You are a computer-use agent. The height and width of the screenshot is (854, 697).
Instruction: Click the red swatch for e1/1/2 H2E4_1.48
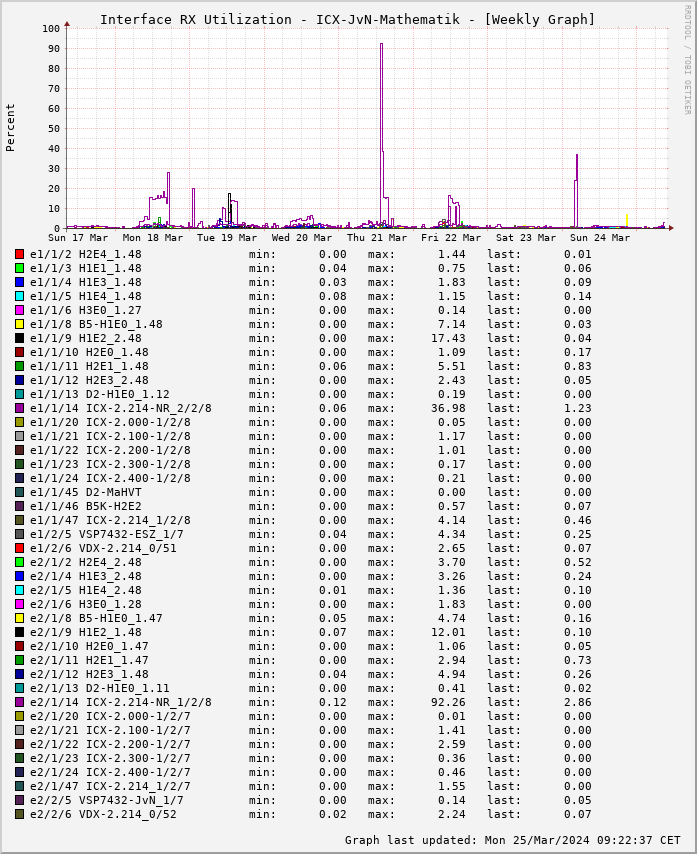19,254
